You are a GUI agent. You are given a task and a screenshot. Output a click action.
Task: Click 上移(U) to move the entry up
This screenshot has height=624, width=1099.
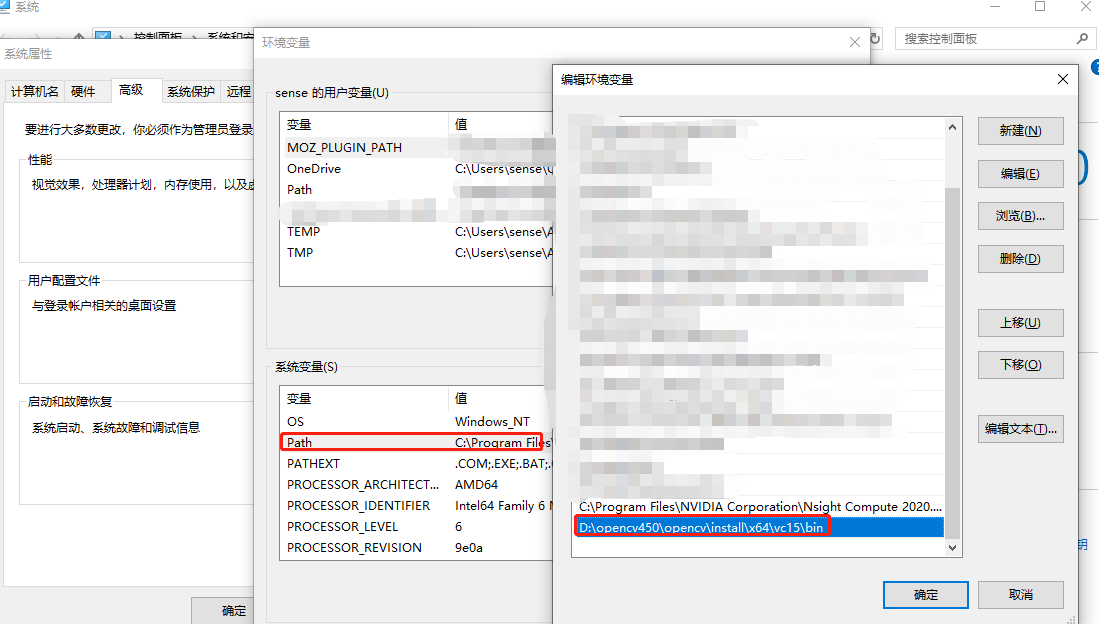coord(1020,322)
